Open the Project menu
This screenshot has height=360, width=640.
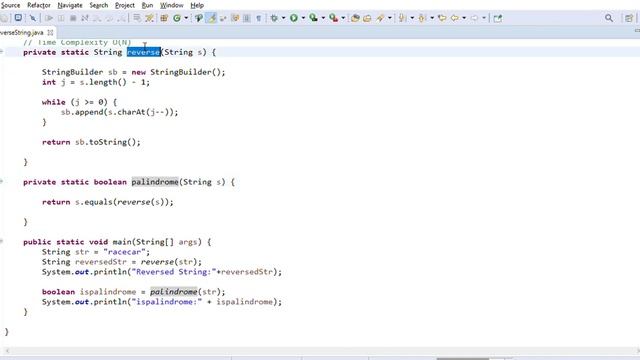point(124,5)
